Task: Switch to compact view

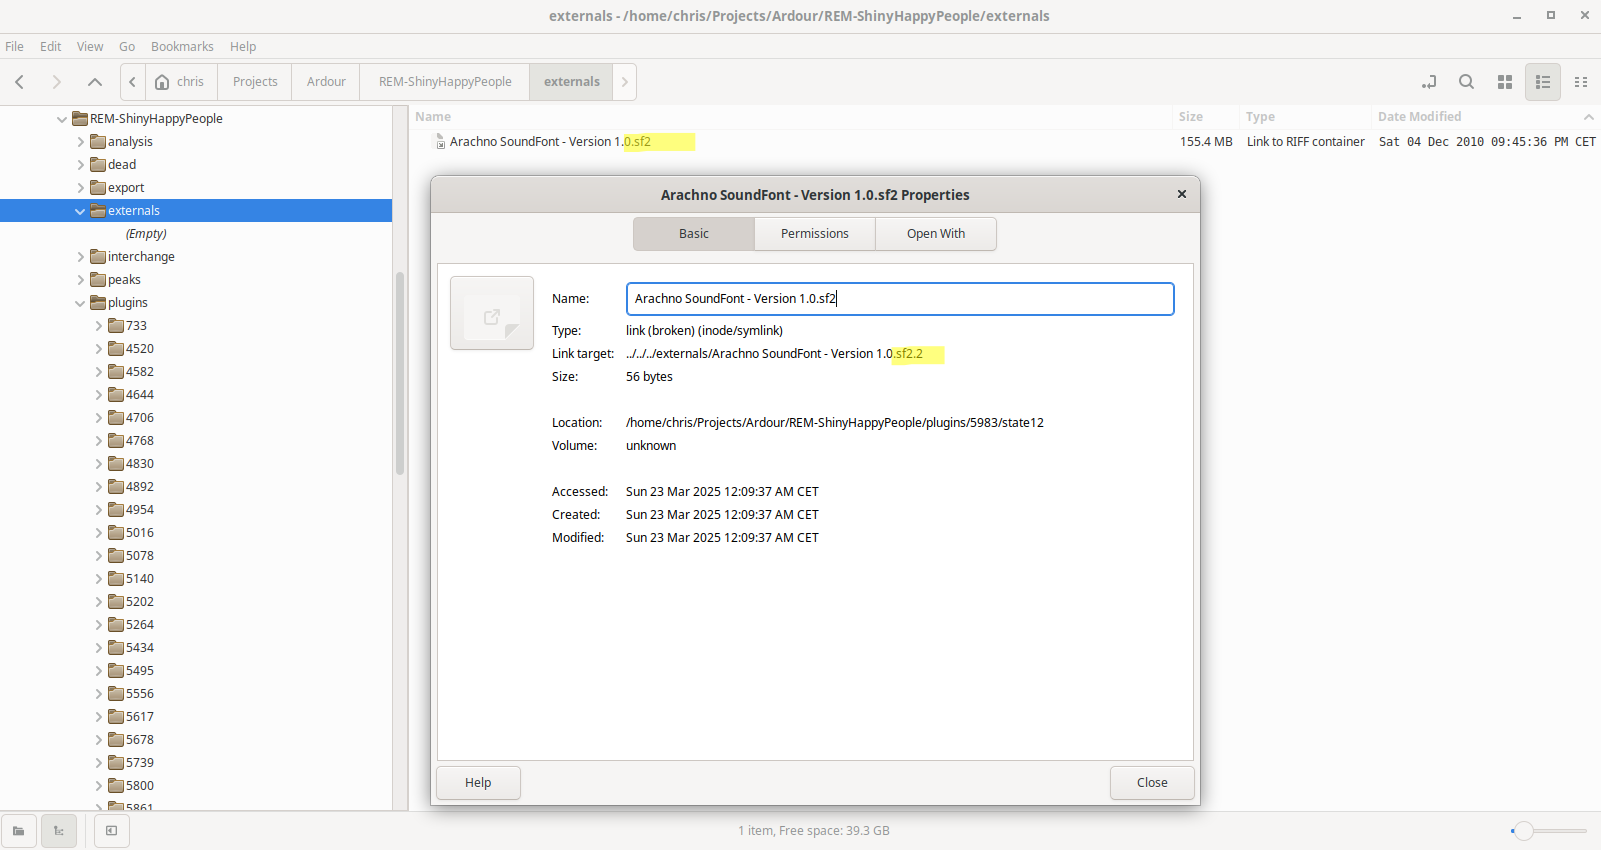Action: click(x=1580, y=82)
